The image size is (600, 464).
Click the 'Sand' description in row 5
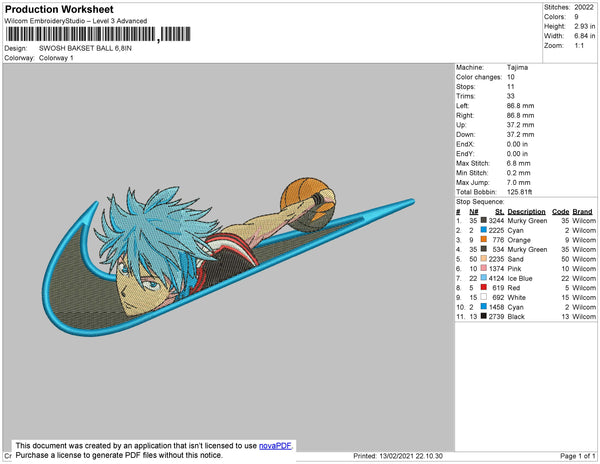tap(515, 259)
